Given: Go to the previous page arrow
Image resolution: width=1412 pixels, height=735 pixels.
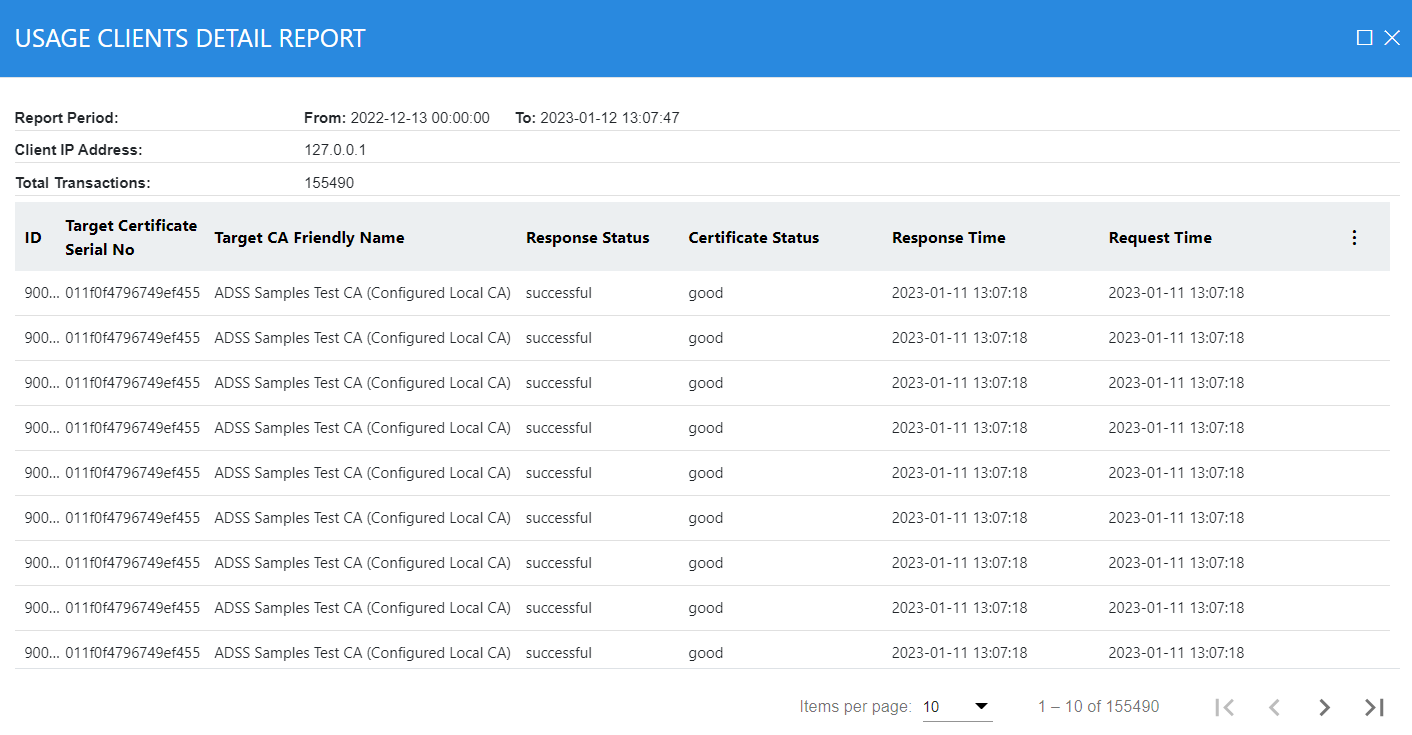Looking at the screenshot, I should point(1274,707).
